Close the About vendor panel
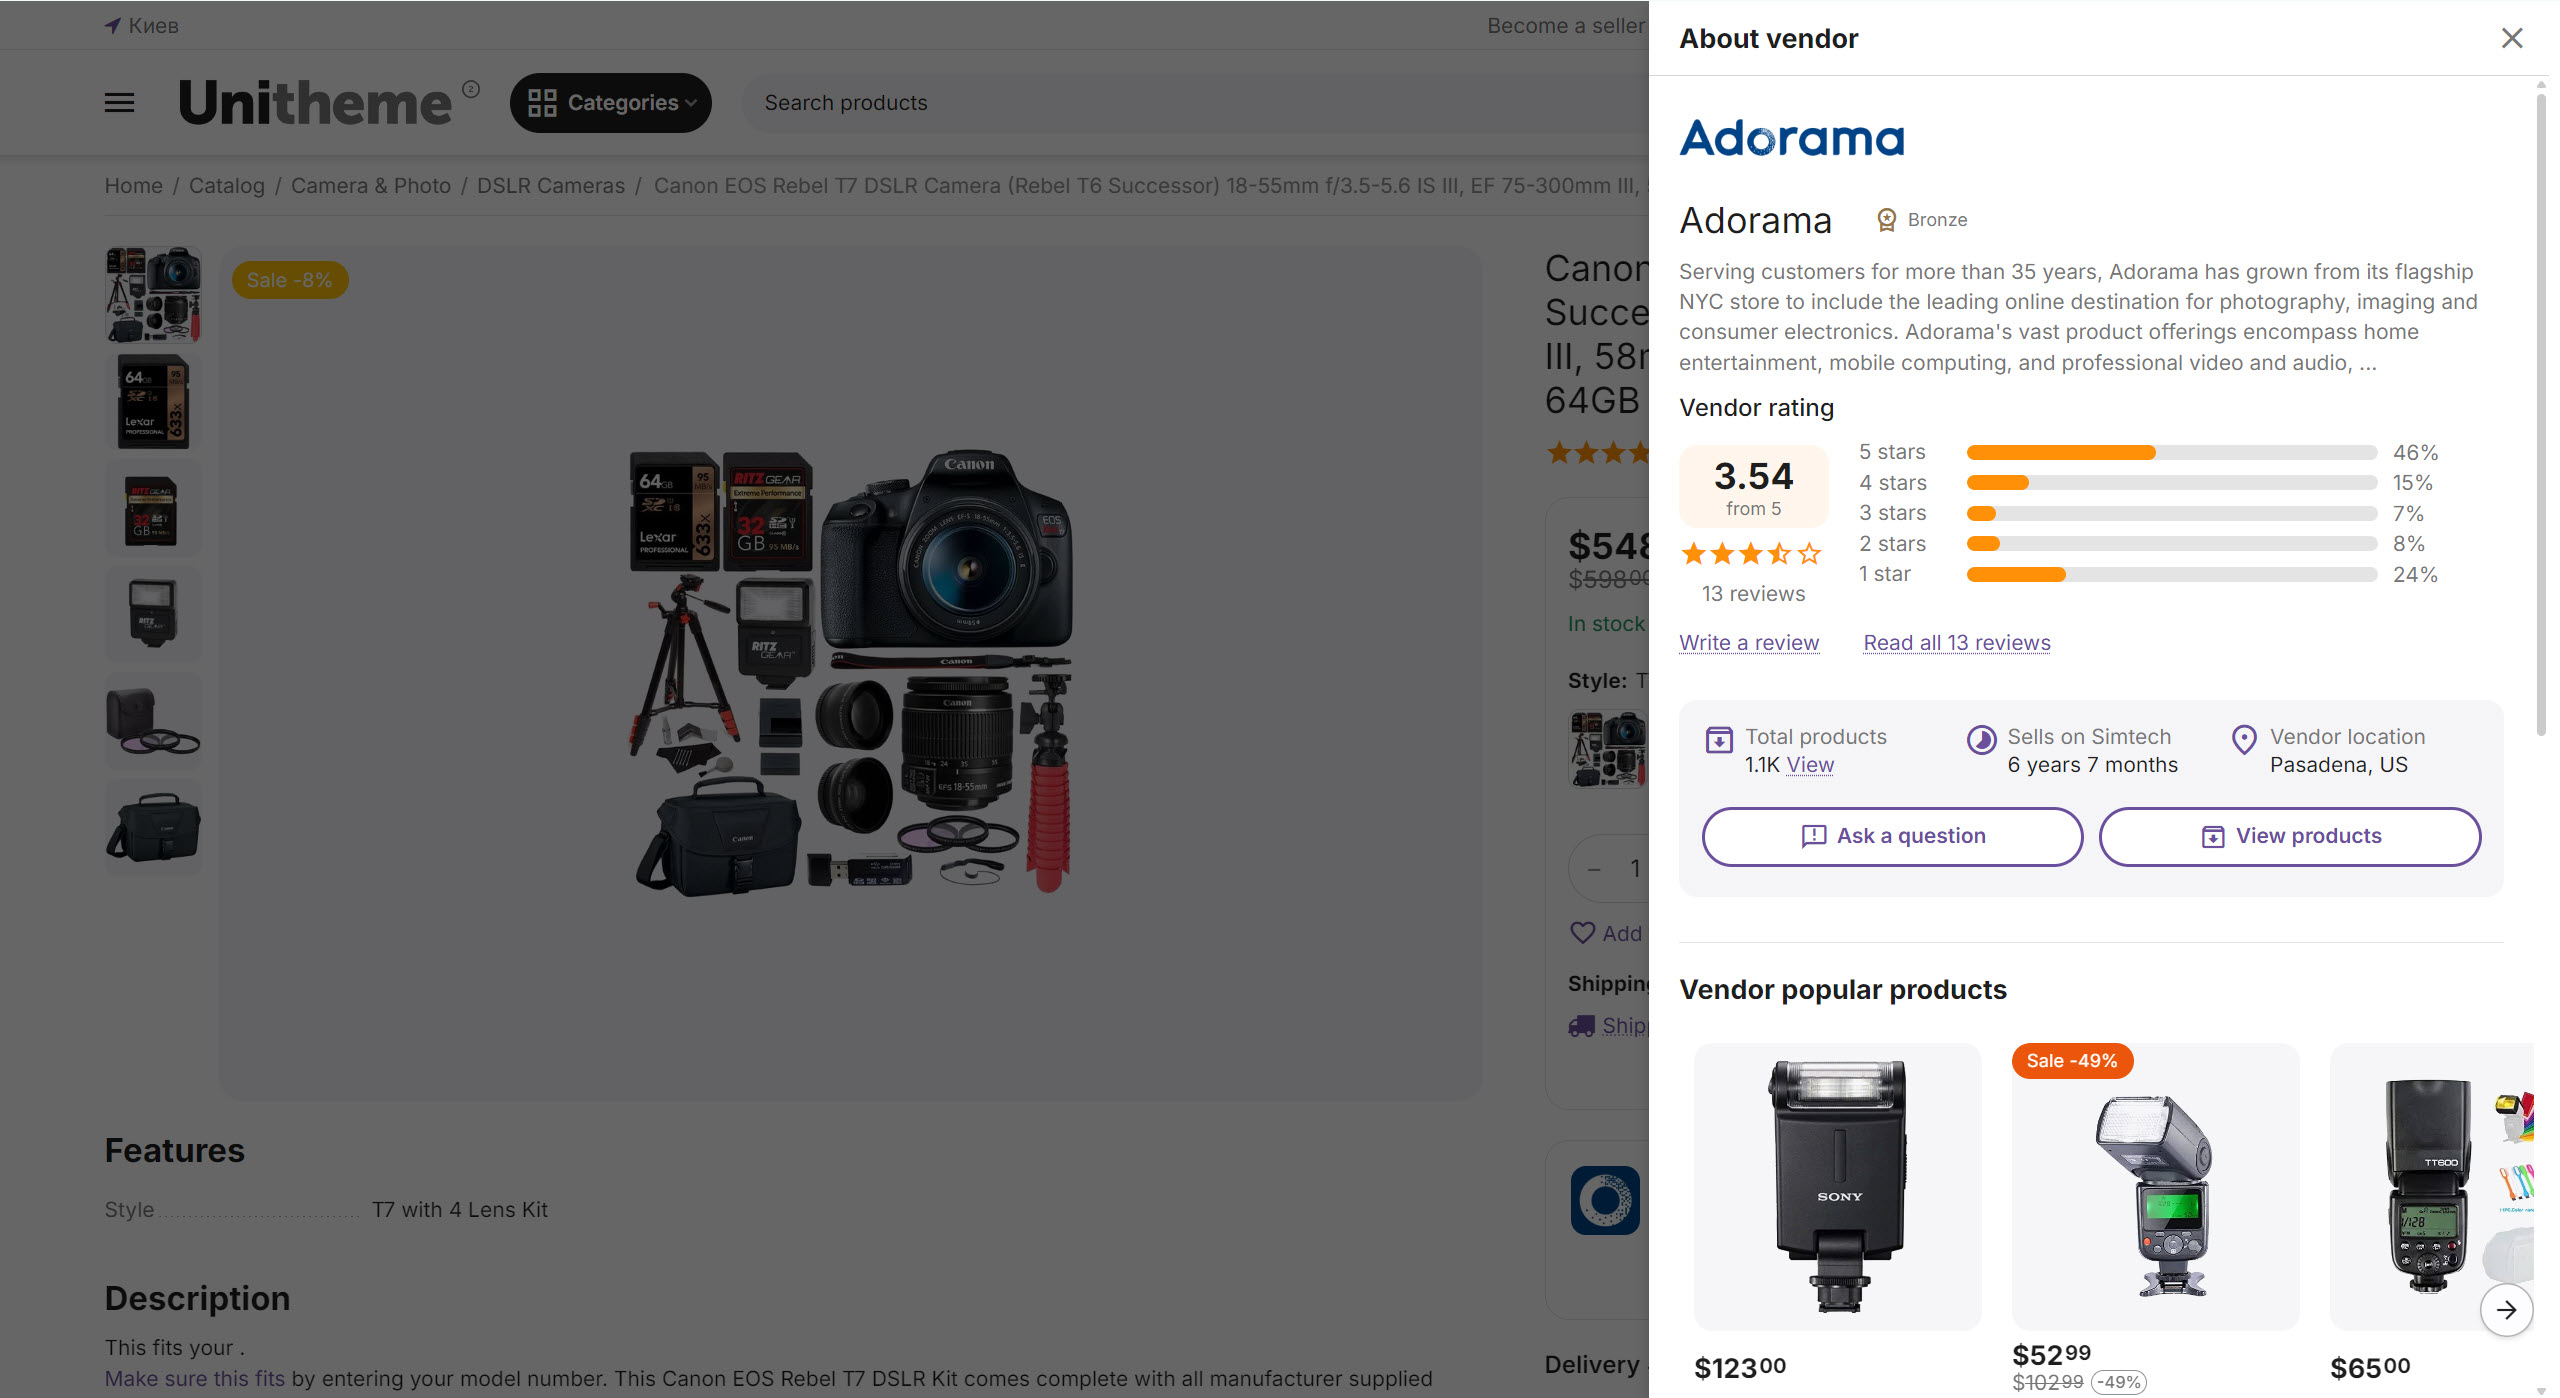This screenshot has width=2560, height=1398. (x=2511, y=38)
